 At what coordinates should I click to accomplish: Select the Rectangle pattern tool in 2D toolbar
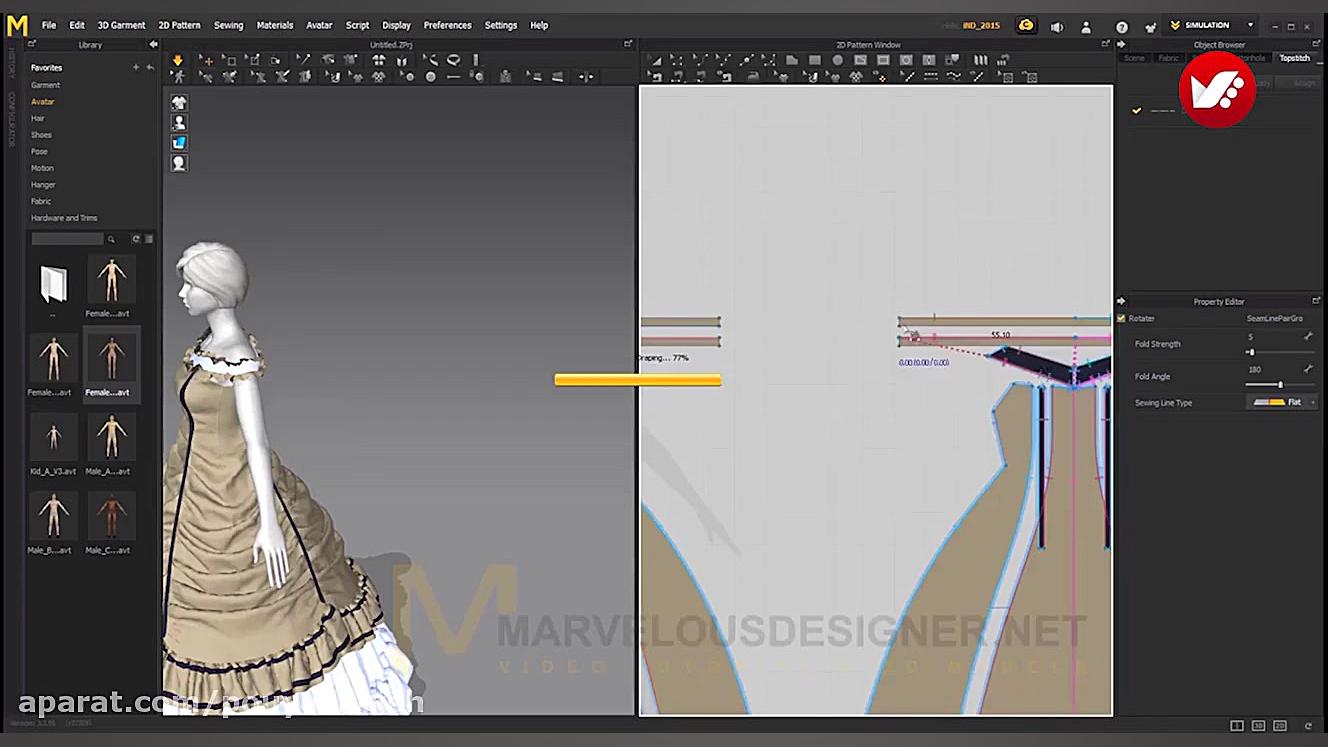(815, 60)
